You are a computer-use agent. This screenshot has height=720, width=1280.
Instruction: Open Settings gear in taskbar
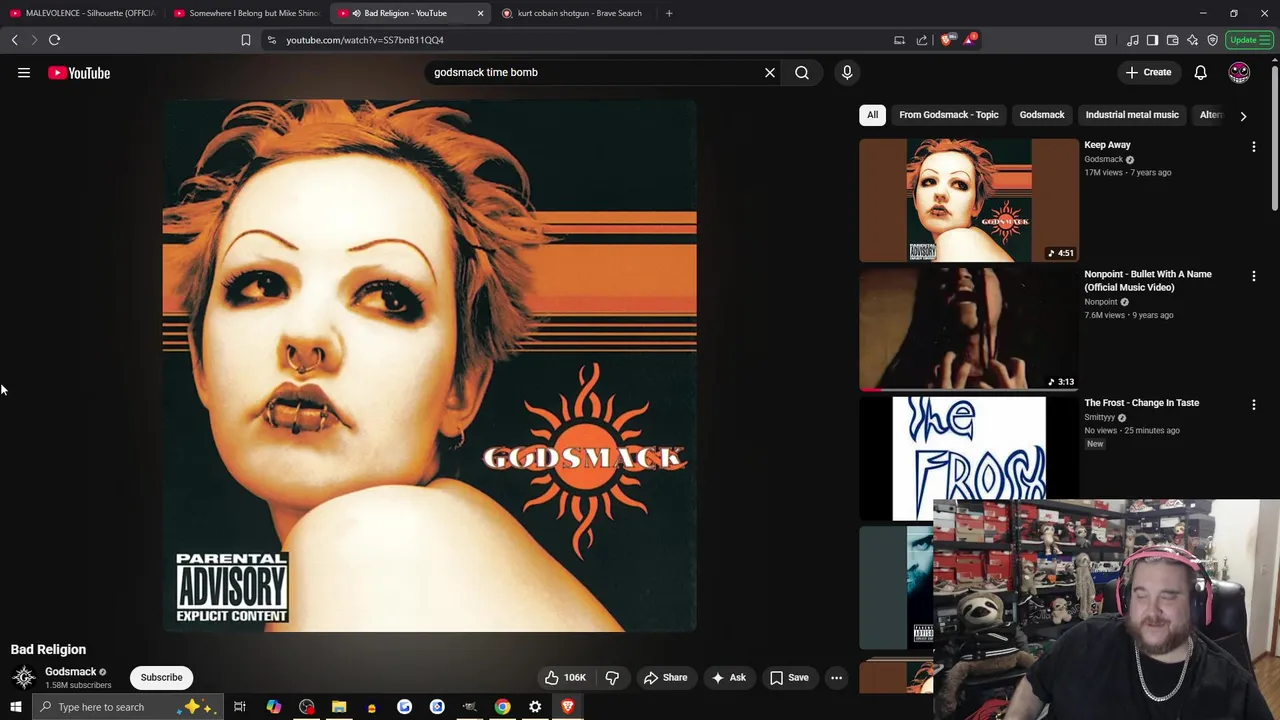(x=535, y=707)
